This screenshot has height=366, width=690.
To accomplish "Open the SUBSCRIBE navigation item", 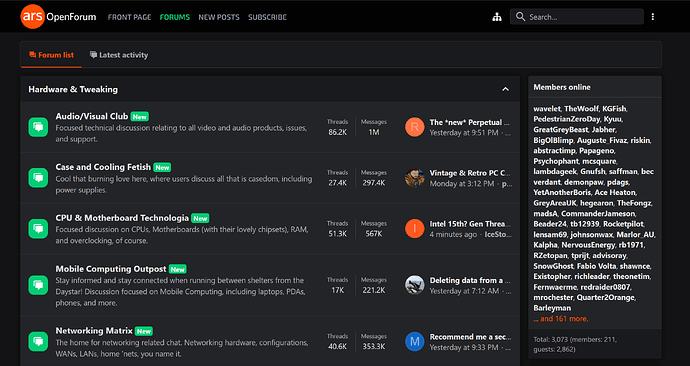I will point(267,17).
